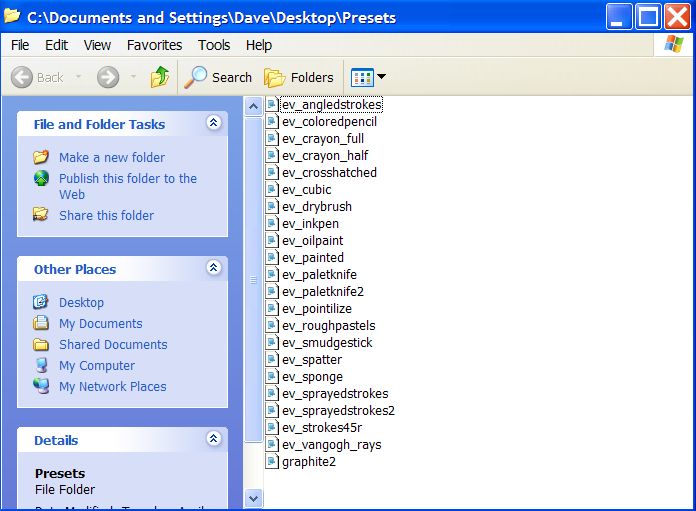
Task: Open Back history dropdown arrow
Action: point(78,77)
